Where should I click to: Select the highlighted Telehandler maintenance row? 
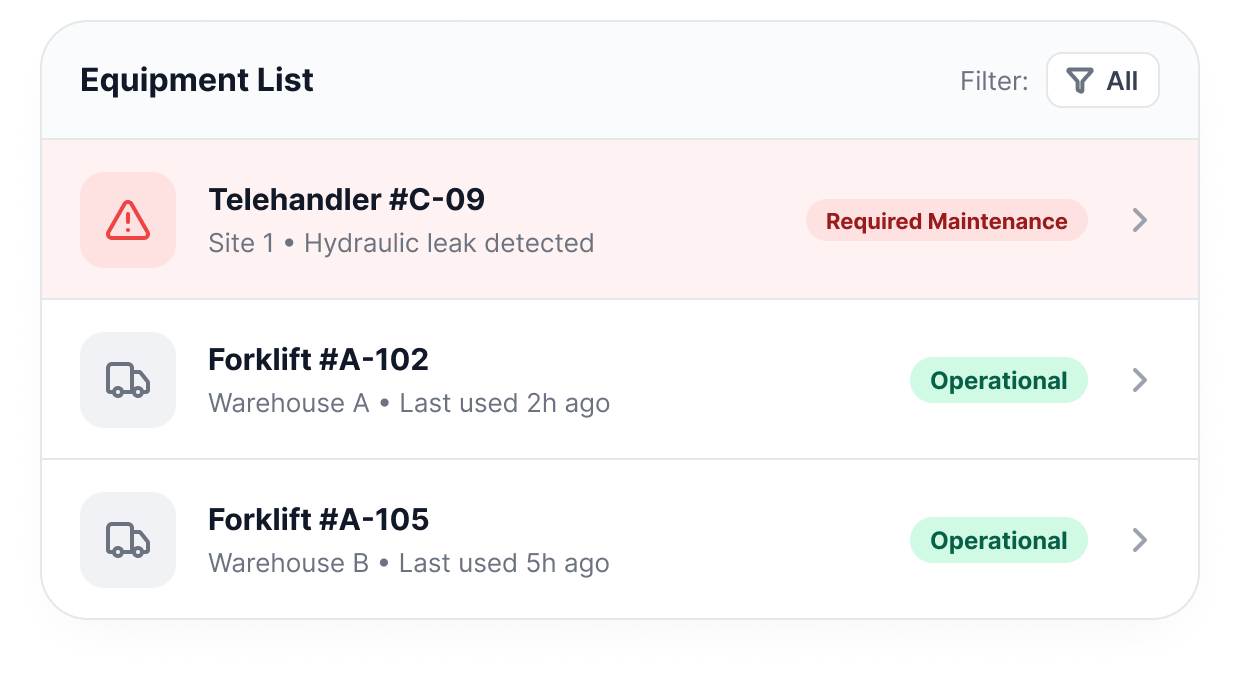click(x=620, y=220)
